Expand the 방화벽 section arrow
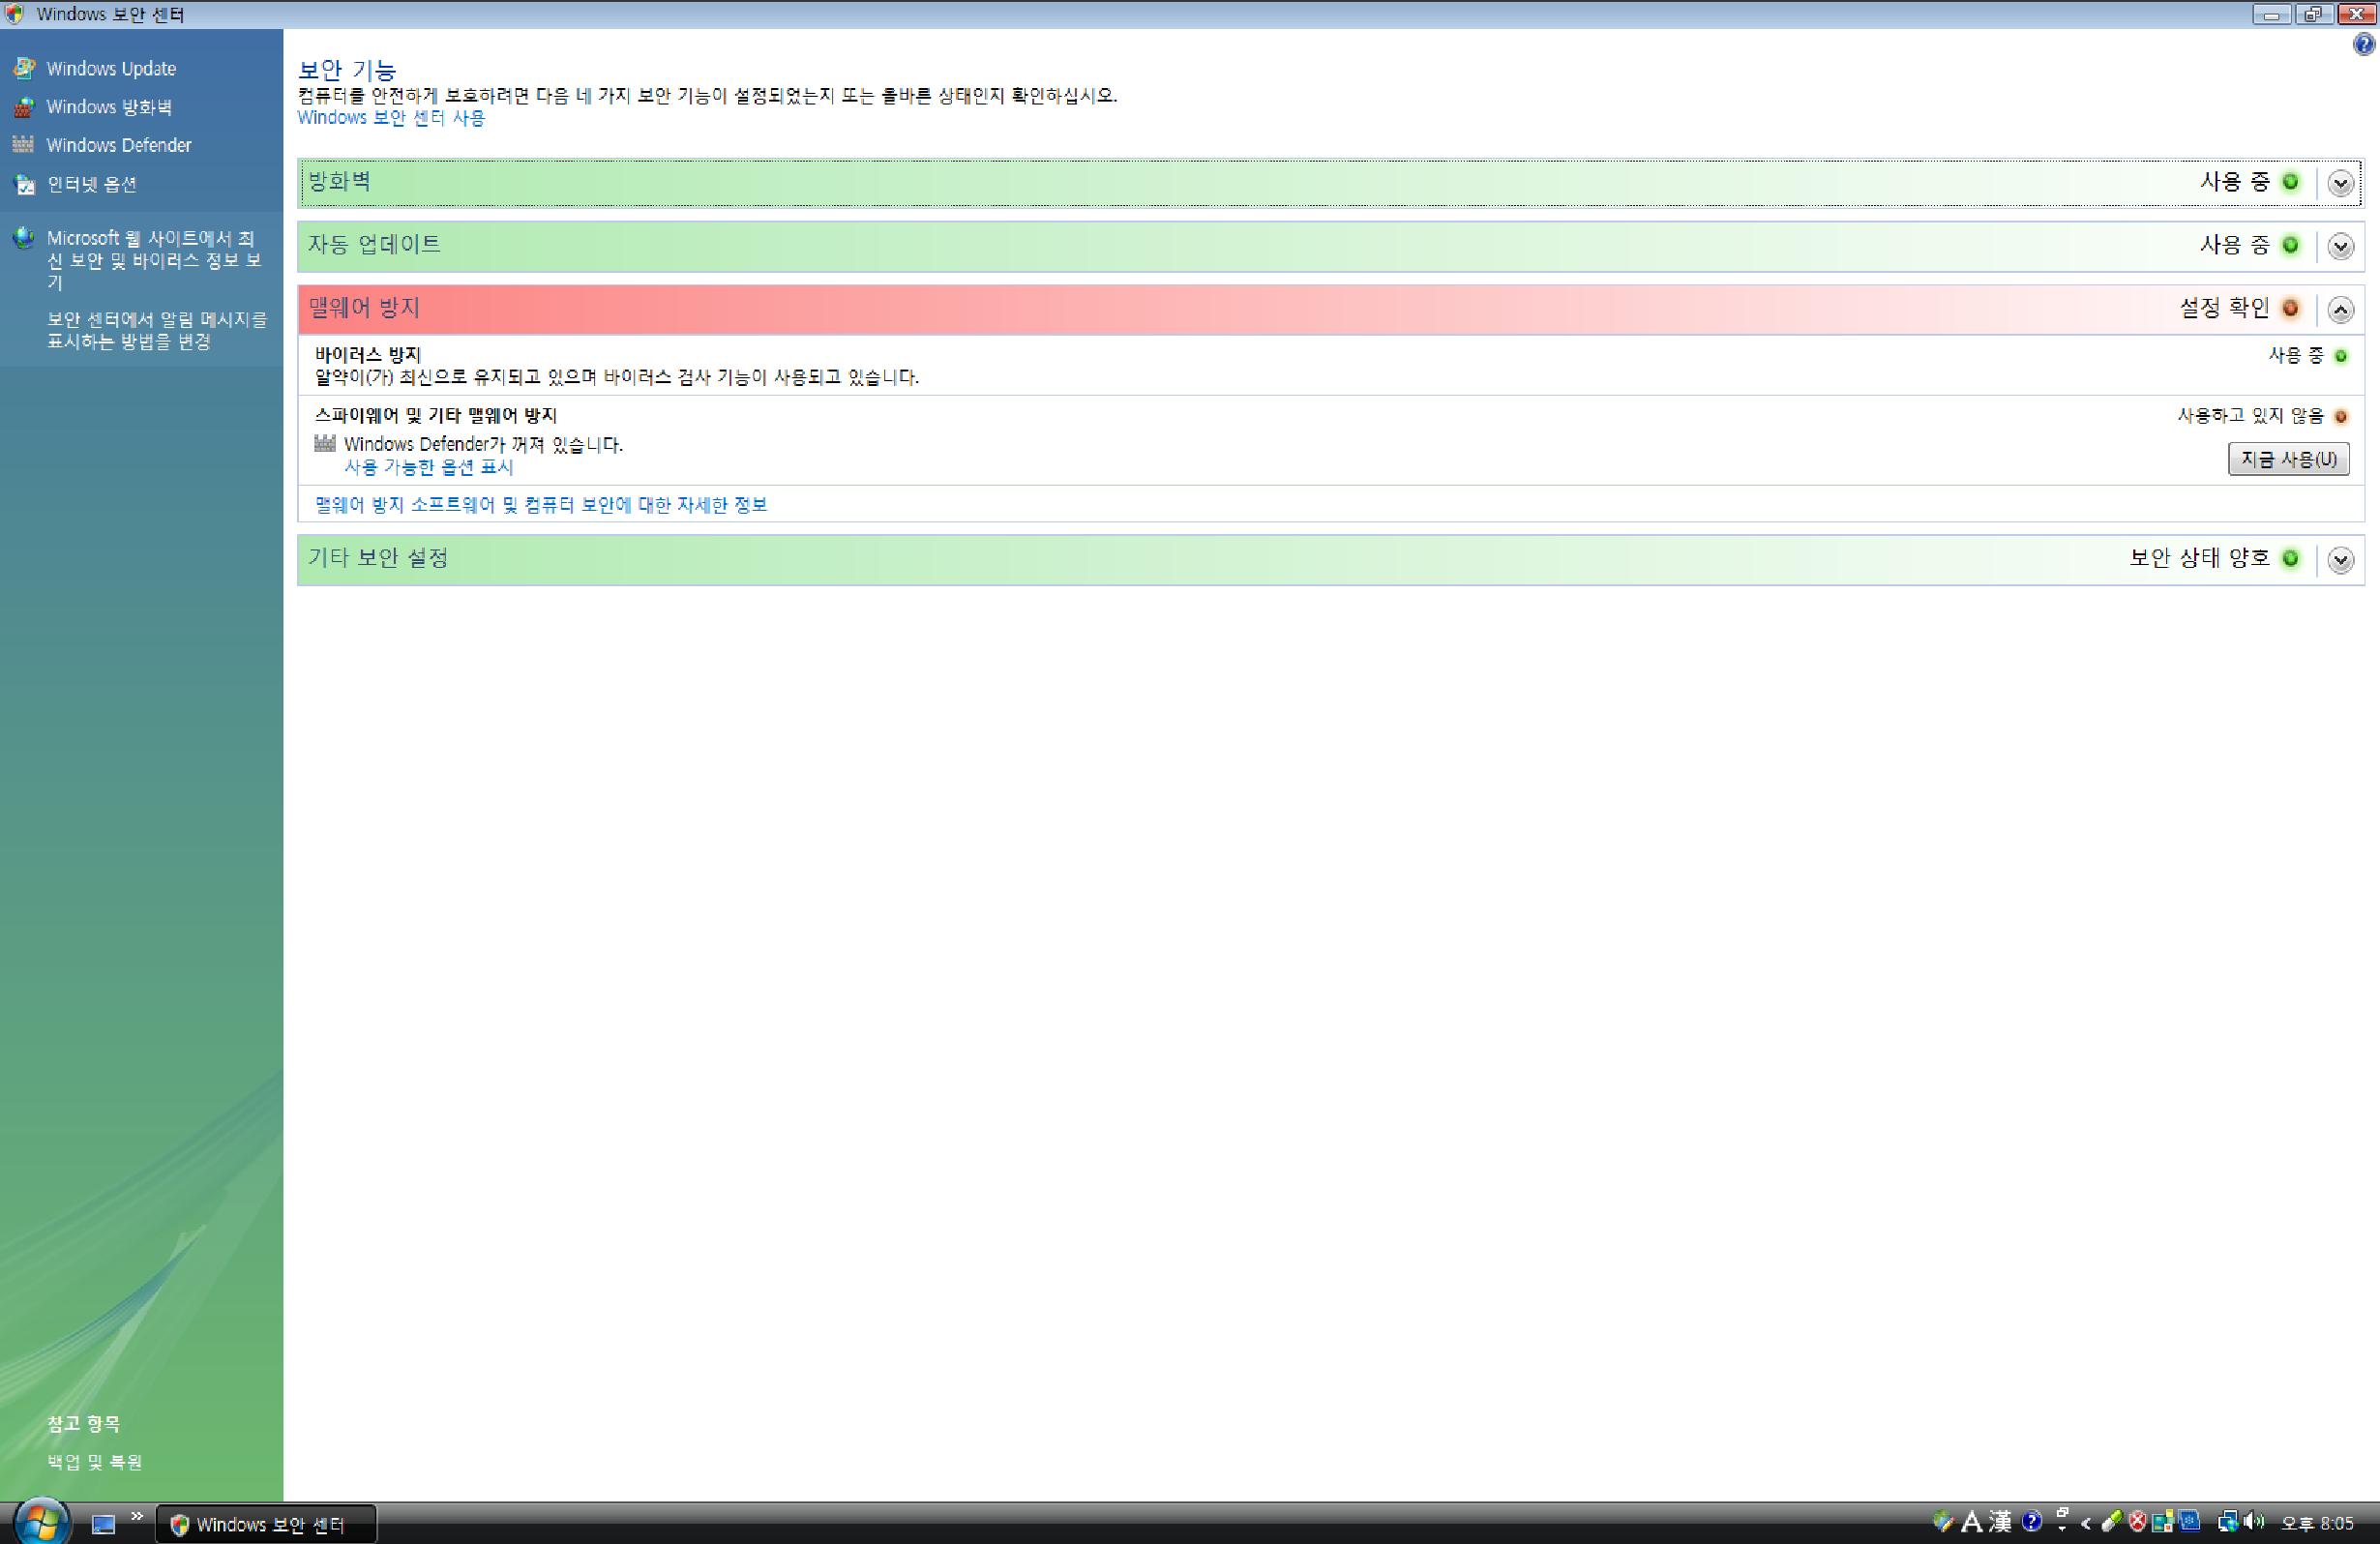Viewport: 2380px width, 1544px height. 2340,183
